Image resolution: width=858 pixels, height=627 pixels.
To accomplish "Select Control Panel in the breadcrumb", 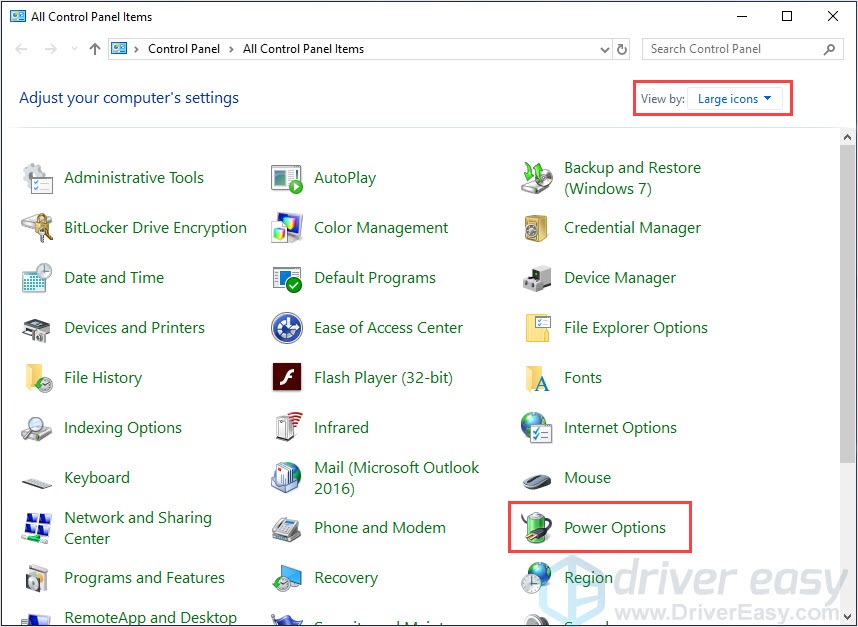I will click(x=184, y=49).
